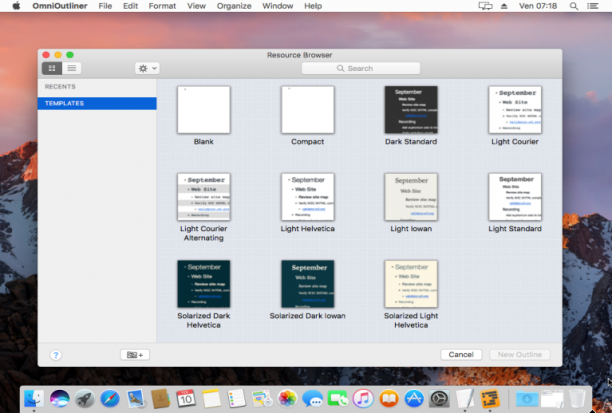Choose the Solarized Dark Helvetica template
Image resolution: width=612 pixels, height=413 pixels.
204,284
